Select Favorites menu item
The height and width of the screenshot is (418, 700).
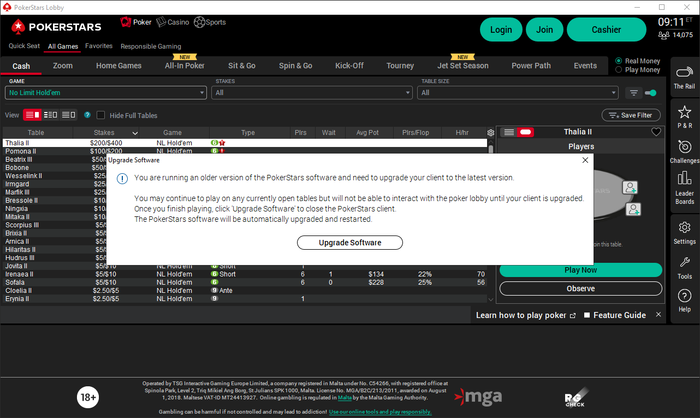[99, 46]
